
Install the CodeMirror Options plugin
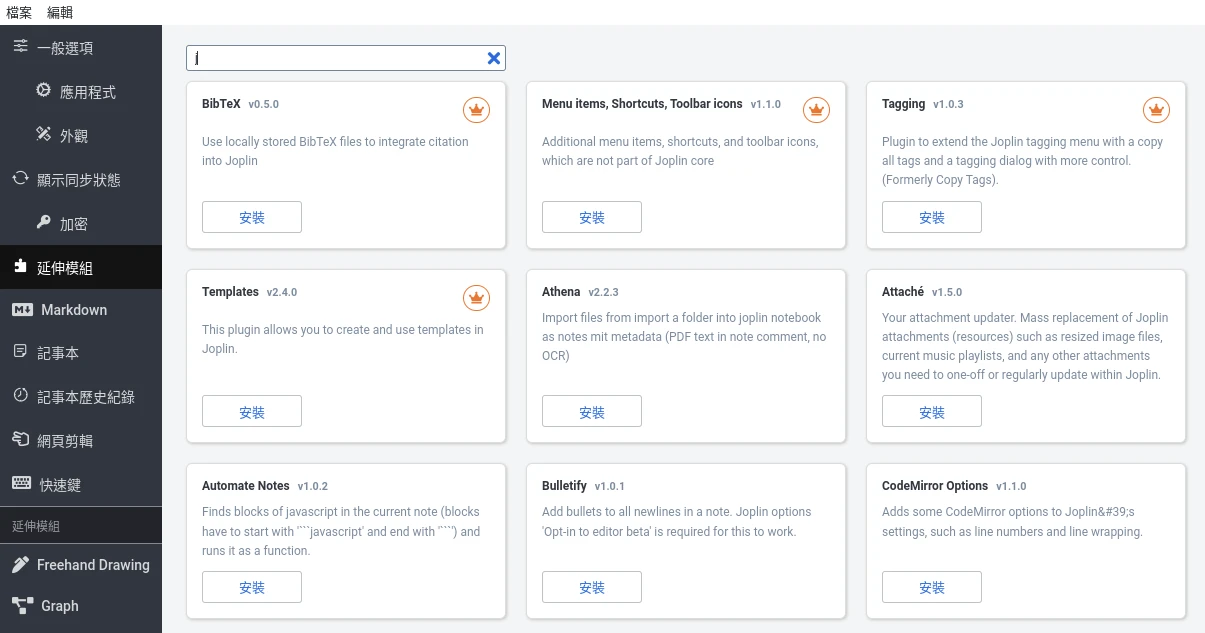pos(932,587)
